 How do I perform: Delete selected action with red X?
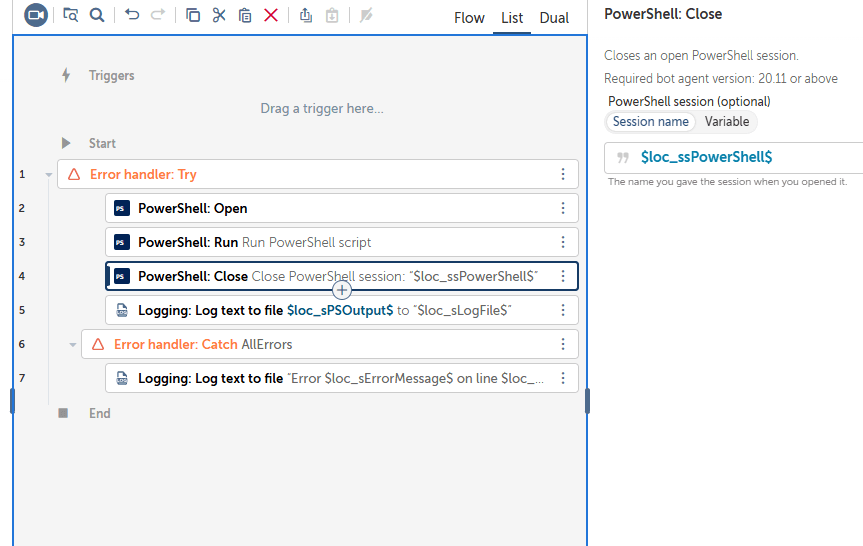click(x=271, y=15)
